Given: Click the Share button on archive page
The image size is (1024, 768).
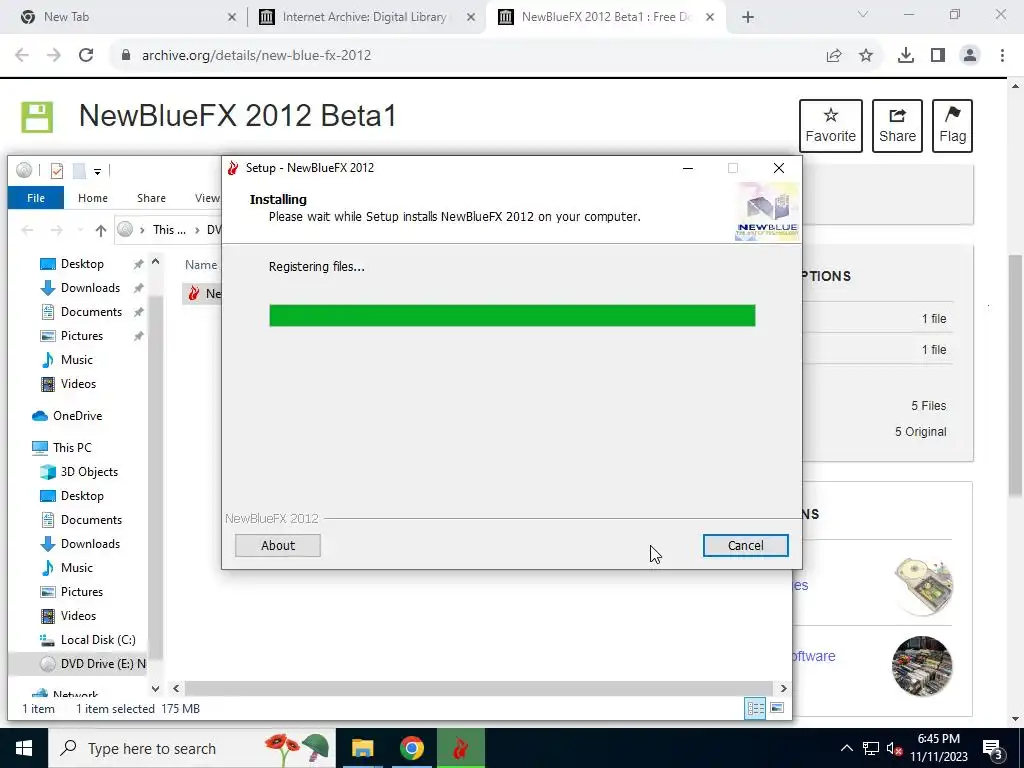Looking at the screenshot, I should click(x=897, y=126).
